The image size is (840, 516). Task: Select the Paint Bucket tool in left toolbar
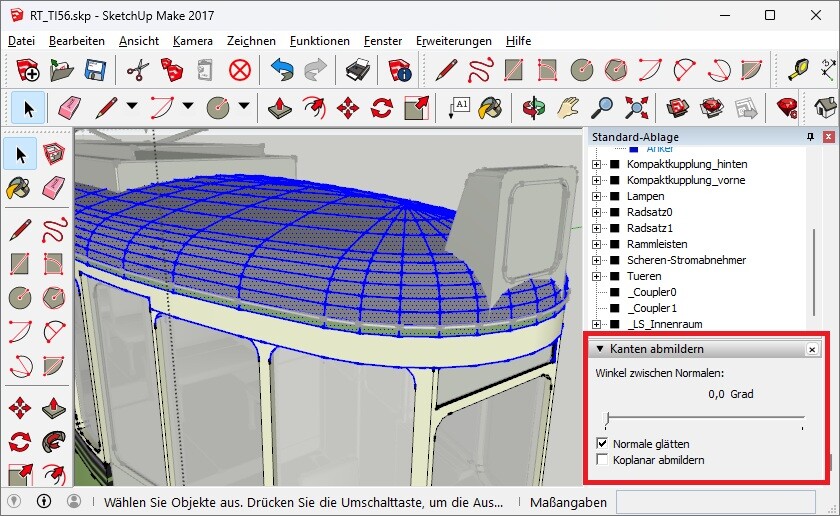tap(19, 188)
